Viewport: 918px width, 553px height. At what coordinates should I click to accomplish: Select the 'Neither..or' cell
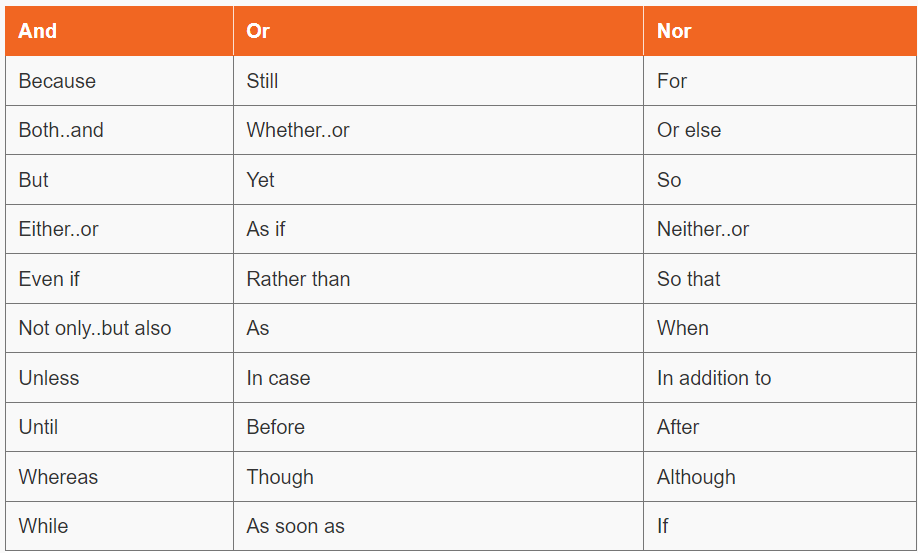[780, 229]
